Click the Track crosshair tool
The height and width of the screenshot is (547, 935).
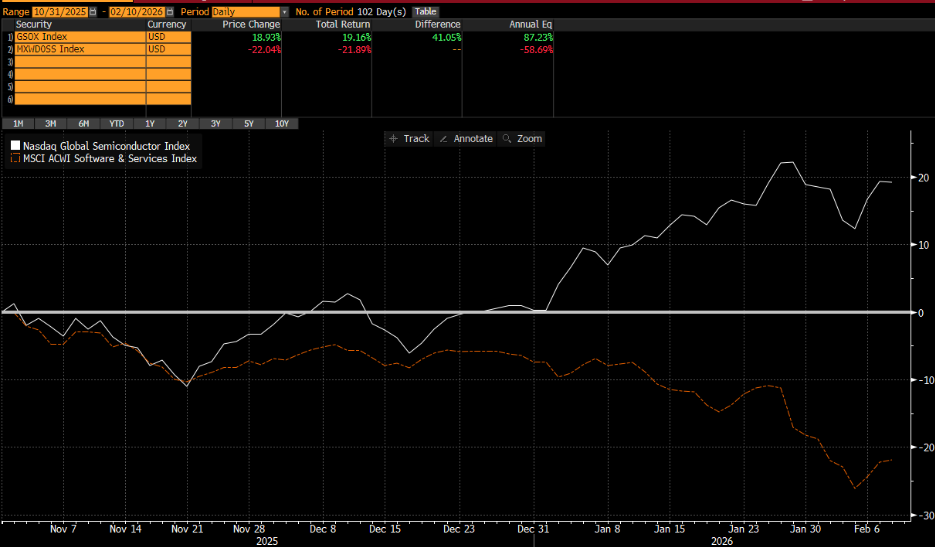pos(410,139)
